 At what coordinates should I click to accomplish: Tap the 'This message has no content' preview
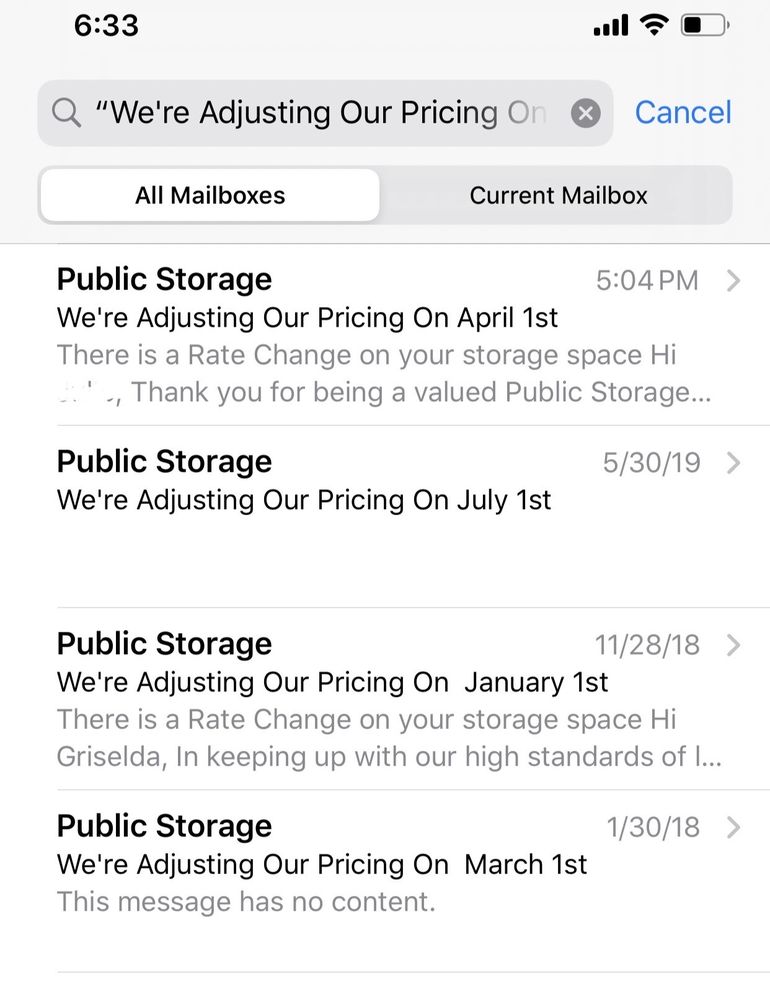(246, 902)
